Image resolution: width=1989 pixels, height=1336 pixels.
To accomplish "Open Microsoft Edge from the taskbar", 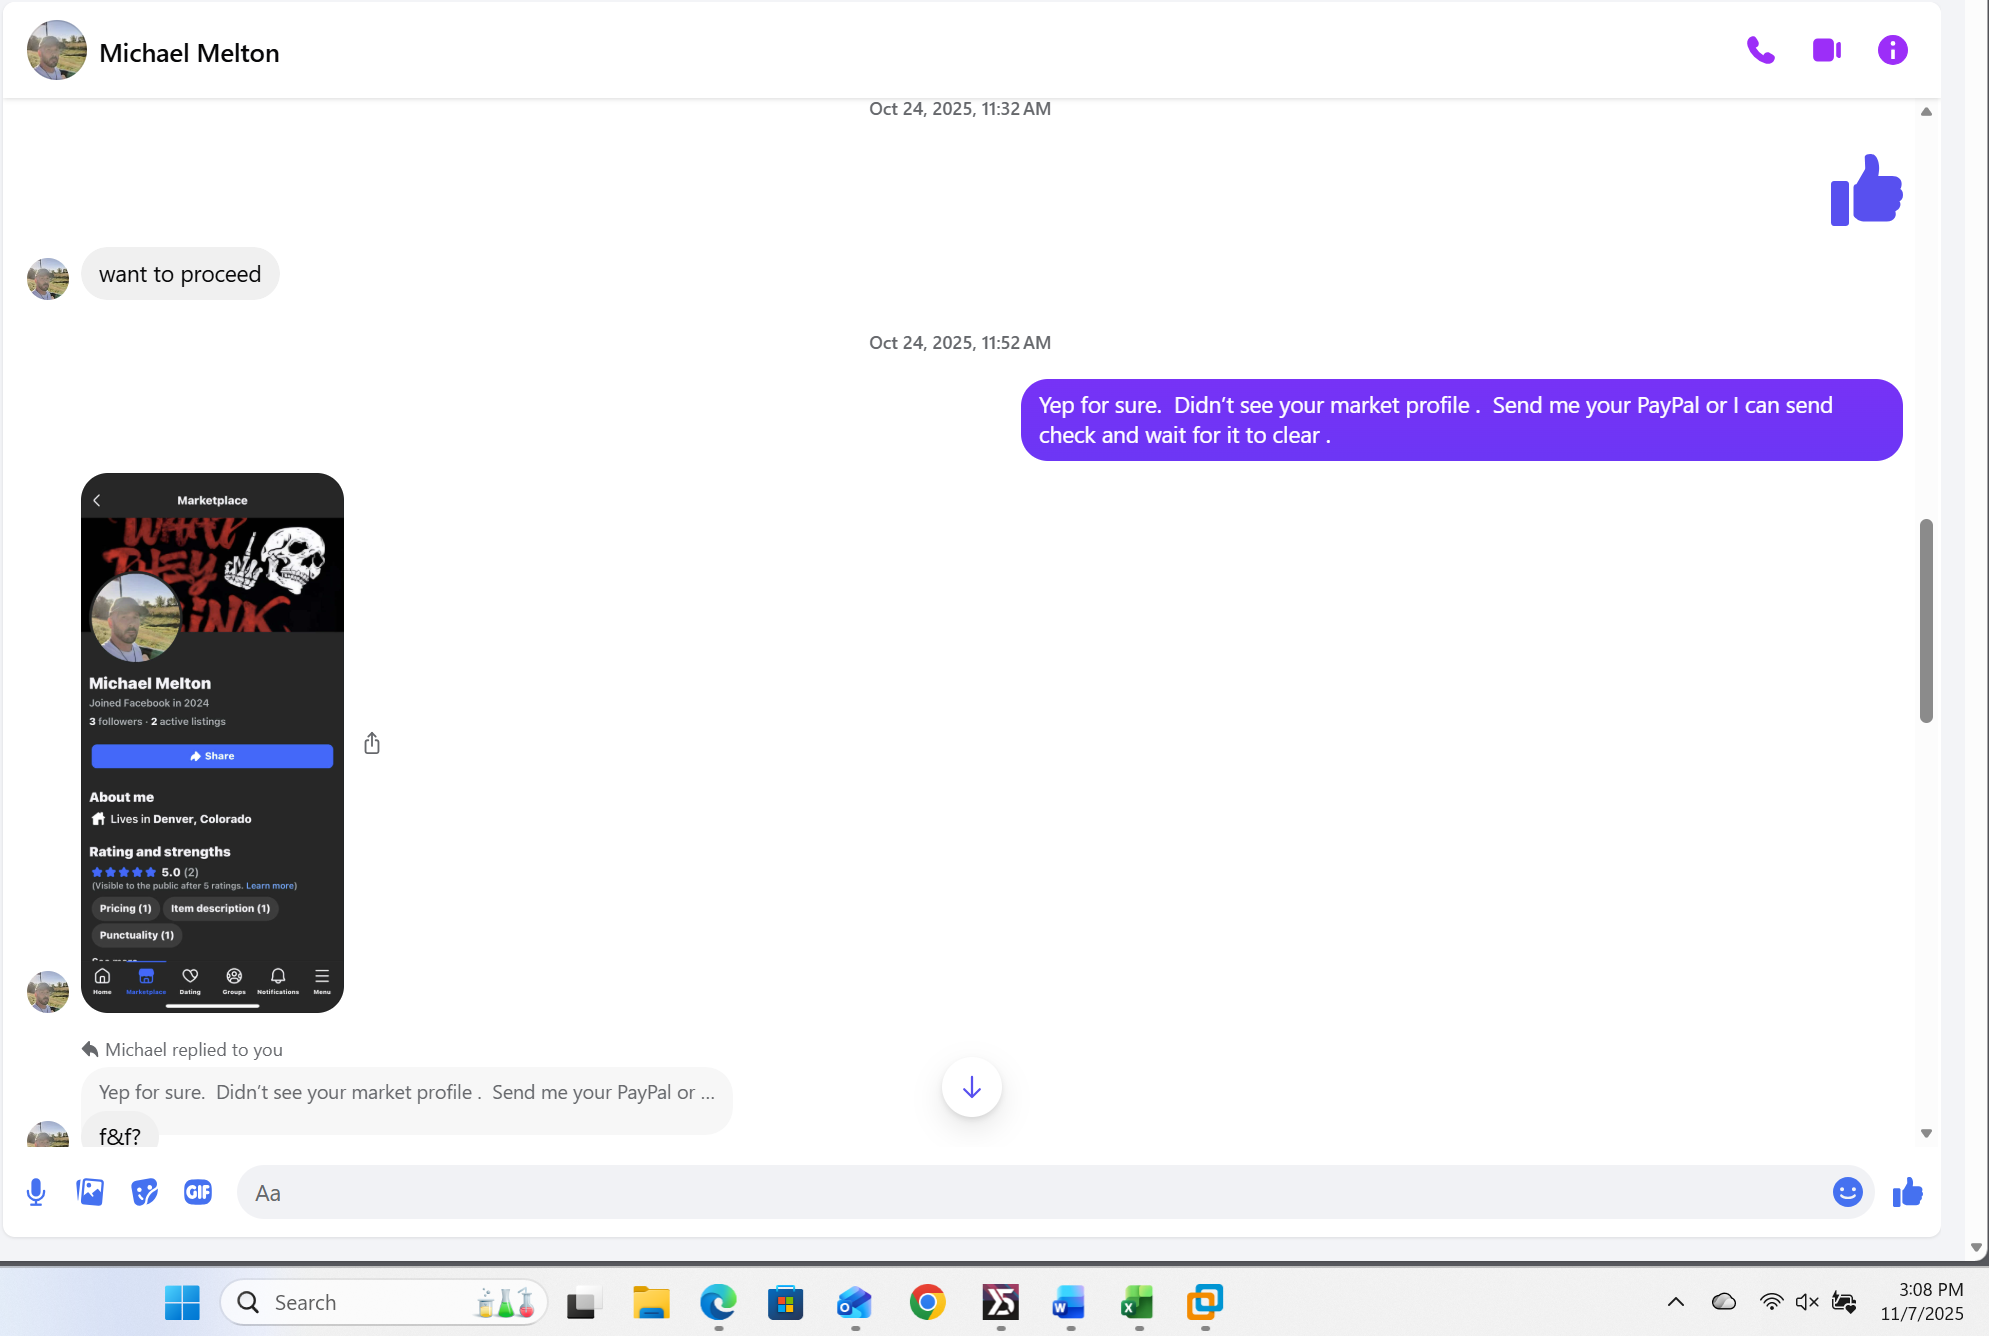I will (716, 1302).
